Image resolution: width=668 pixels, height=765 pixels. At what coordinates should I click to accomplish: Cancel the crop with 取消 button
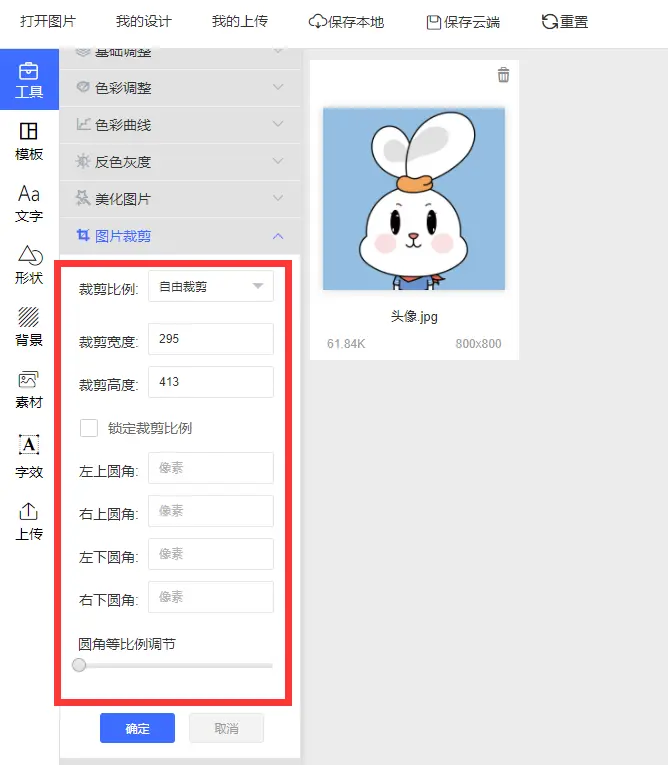(x=226, y=728)
